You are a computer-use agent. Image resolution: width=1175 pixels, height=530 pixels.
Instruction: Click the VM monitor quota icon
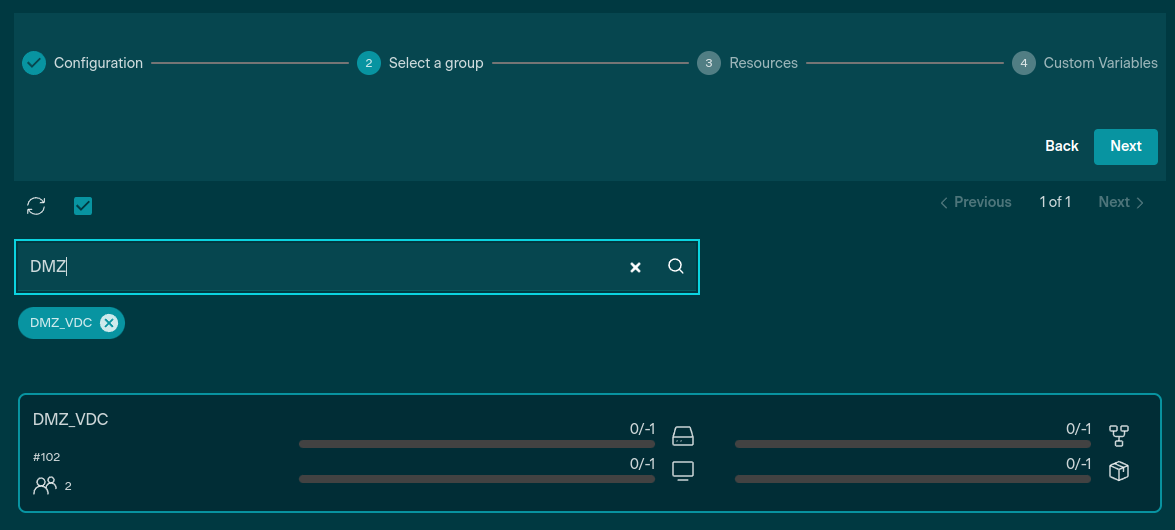(x=683, y=471)
